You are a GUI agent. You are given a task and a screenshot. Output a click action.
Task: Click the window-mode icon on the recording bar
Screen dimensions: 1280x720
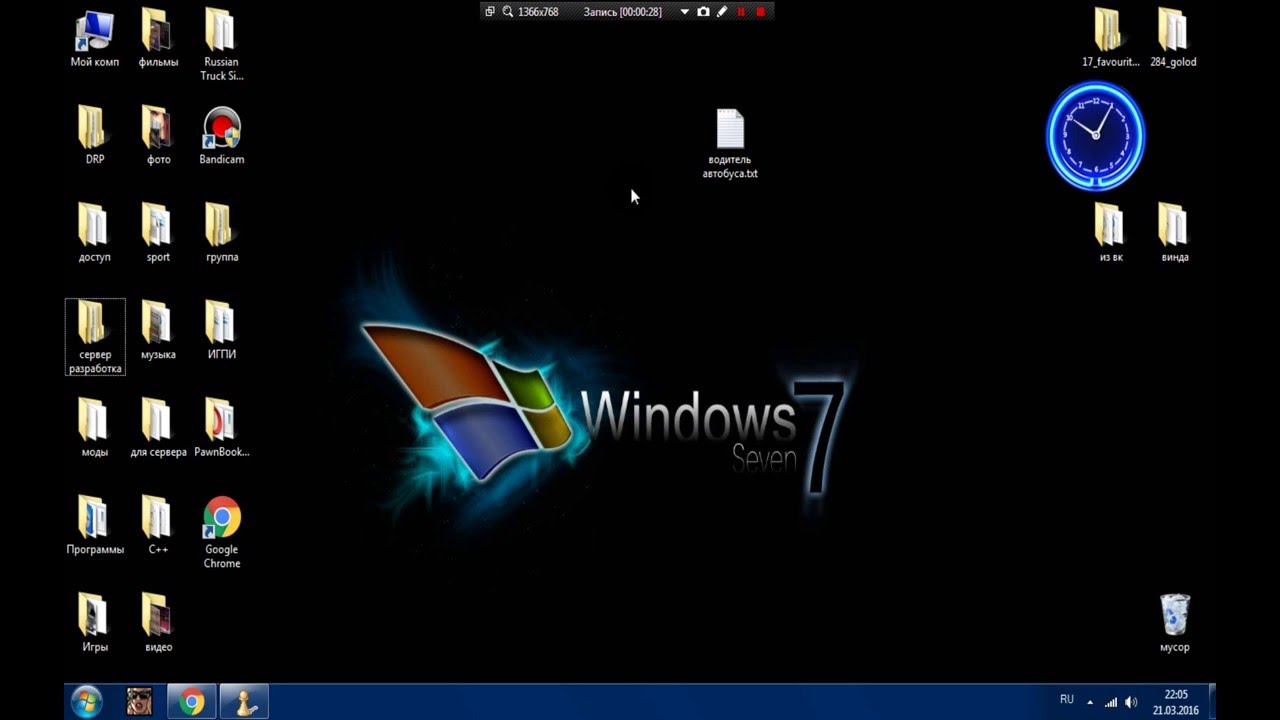pos(489,12)
